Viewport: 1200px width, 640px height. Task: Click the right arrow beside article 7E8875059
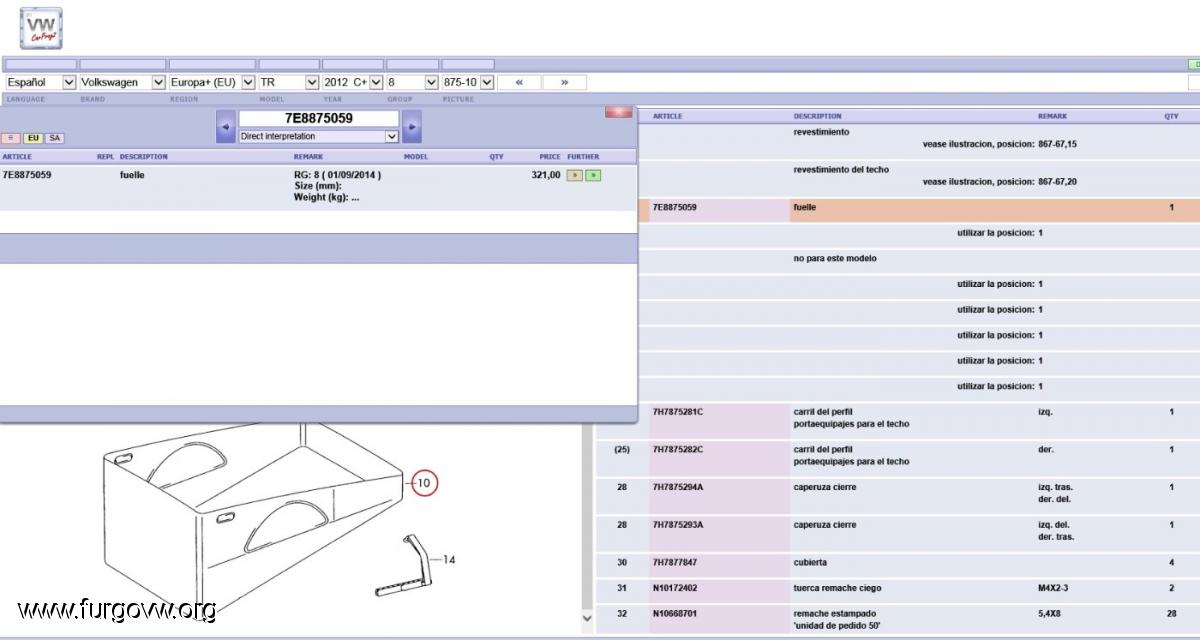[412, 127]
